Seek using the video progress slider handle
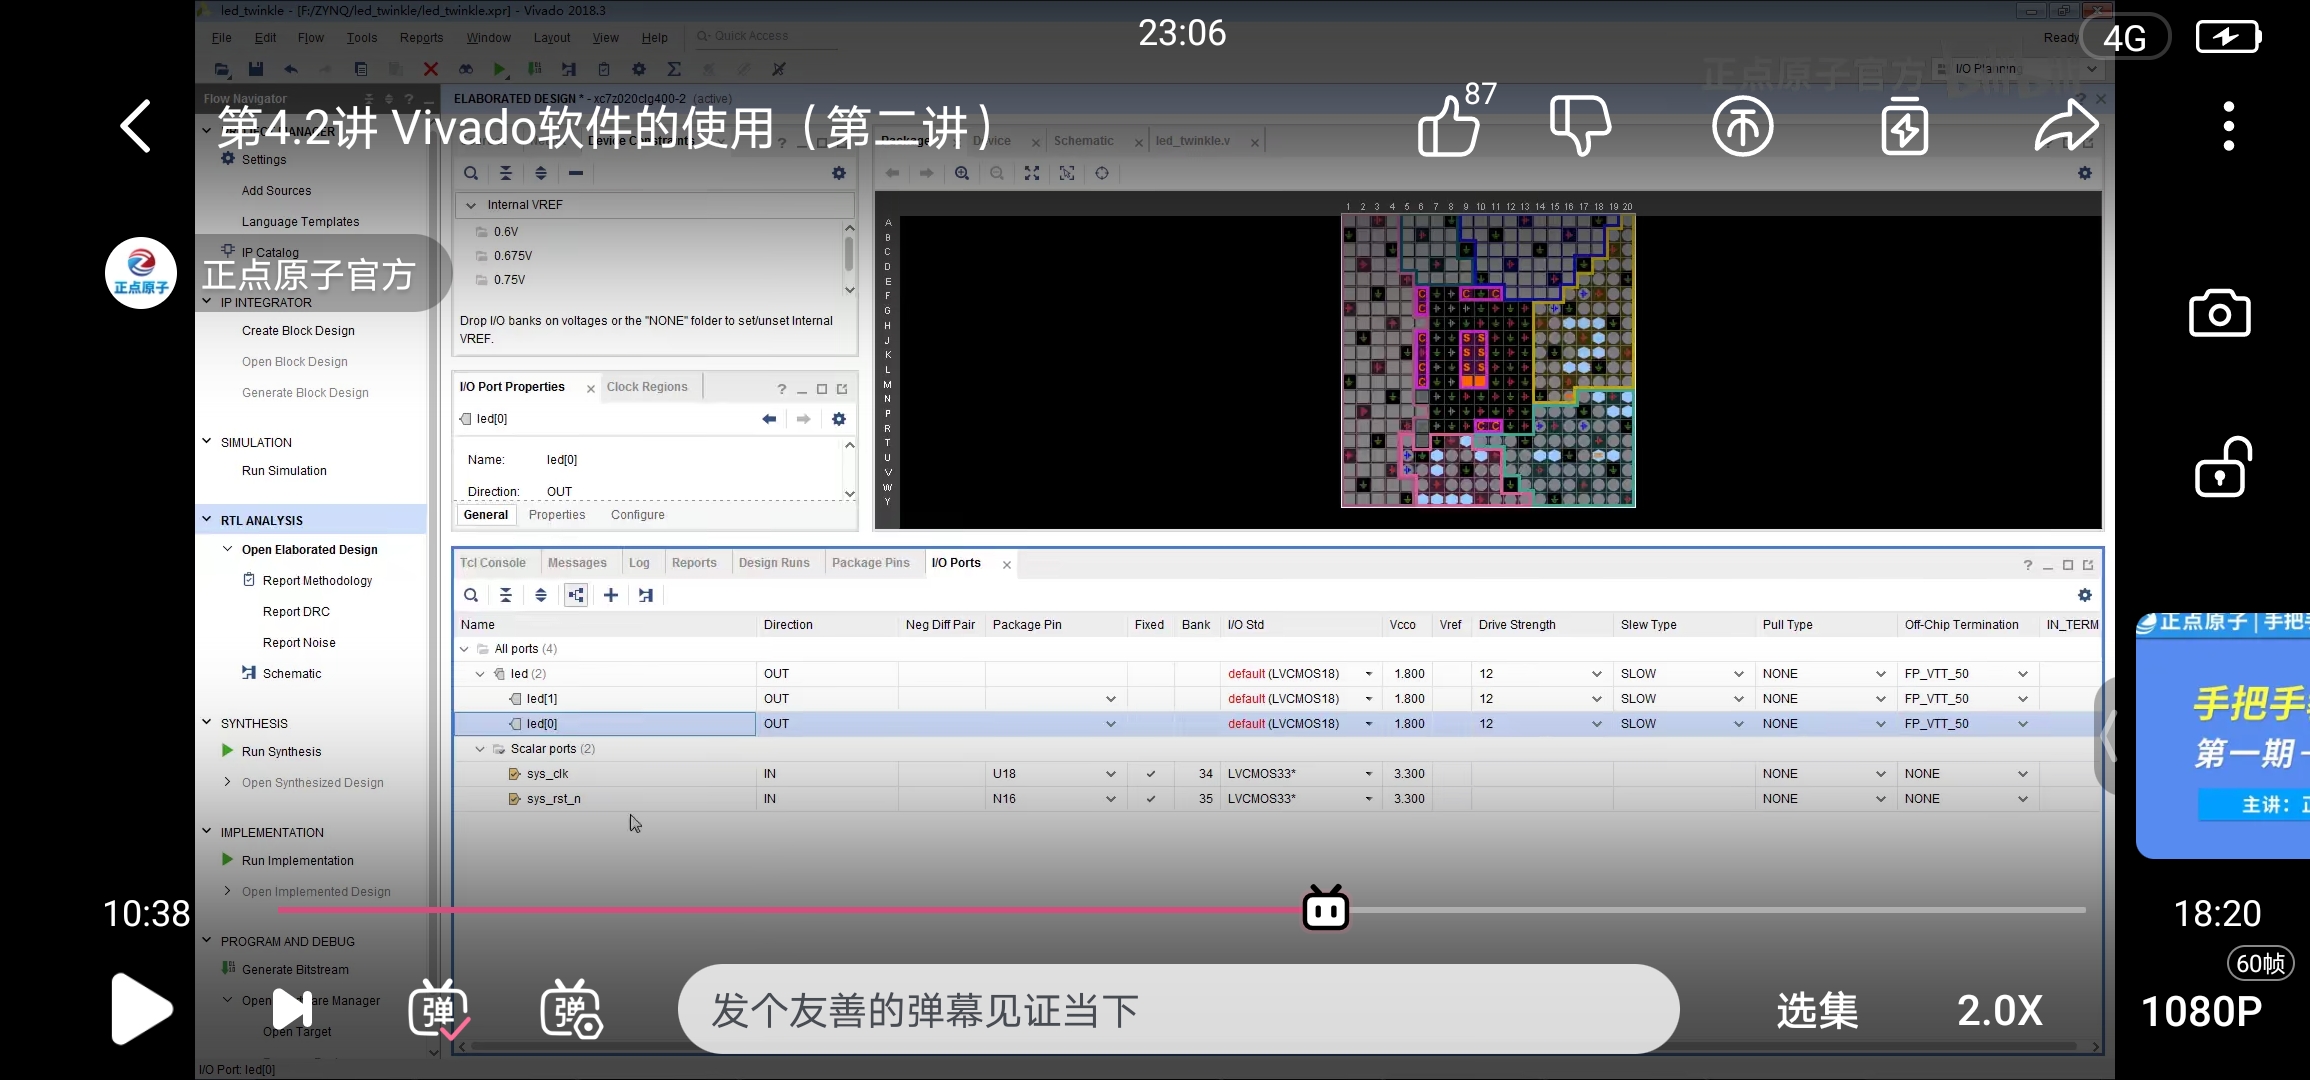The width and height of the screenshot is (2310, 1080). [1326, 910]
